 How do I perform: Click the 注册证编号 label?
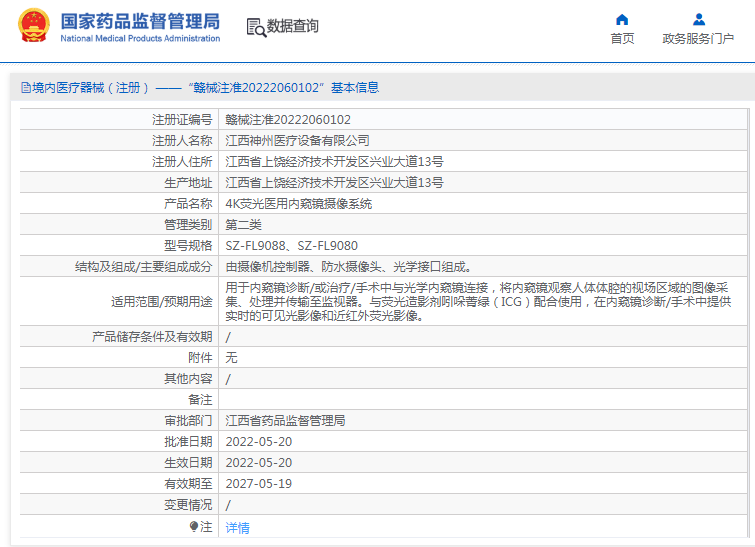coord(182,119)
